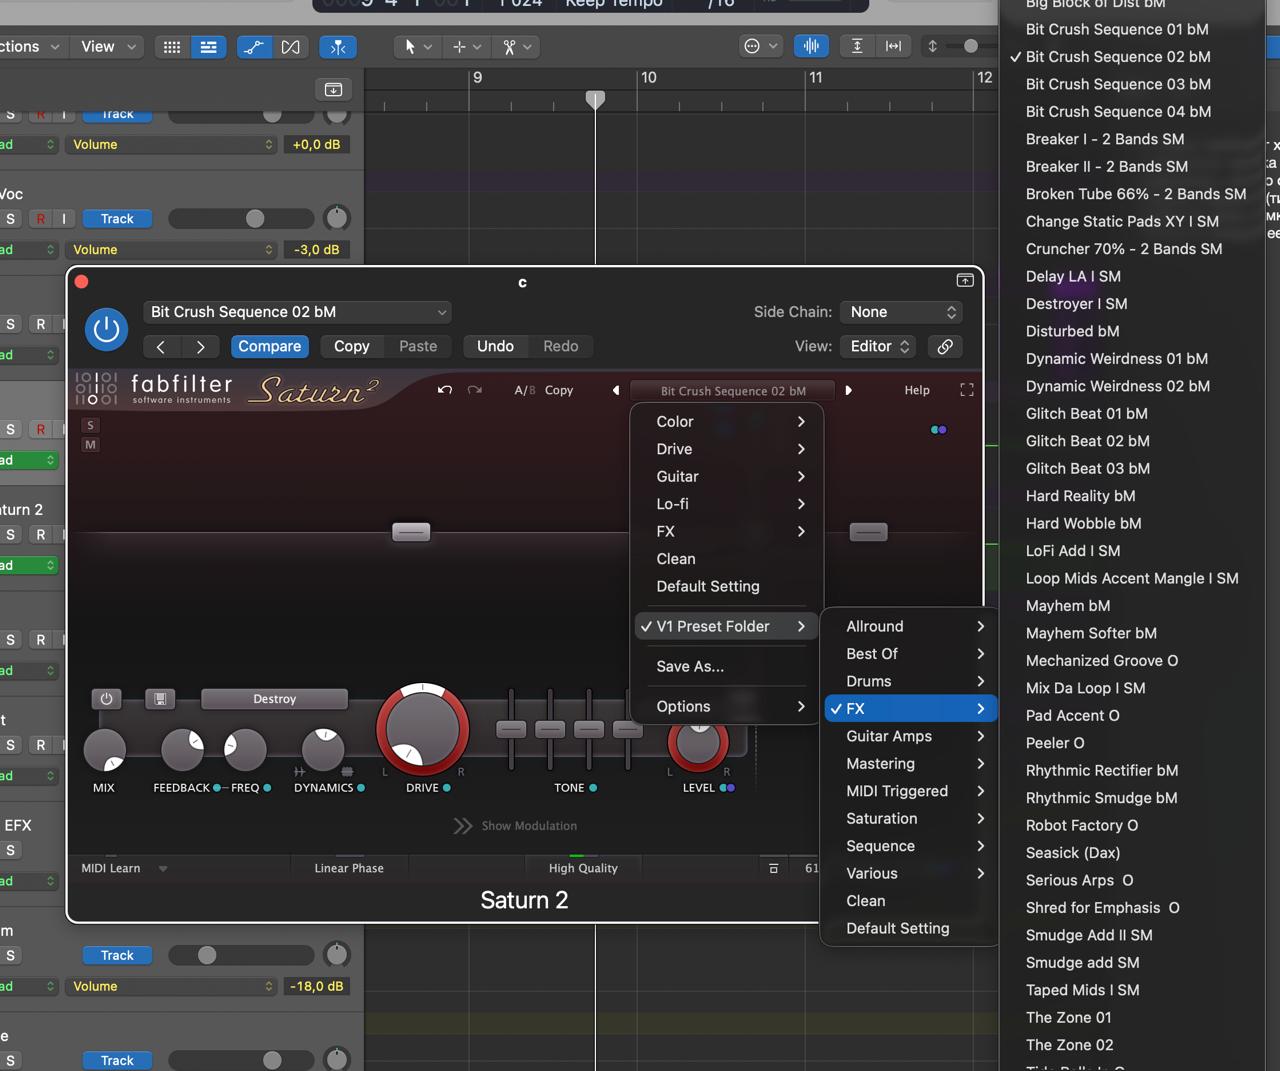This screenshot has height=1071, width=1280.
Task: Open the MIDI Learn dropdown arrow
Action: [x=163, y=868]
